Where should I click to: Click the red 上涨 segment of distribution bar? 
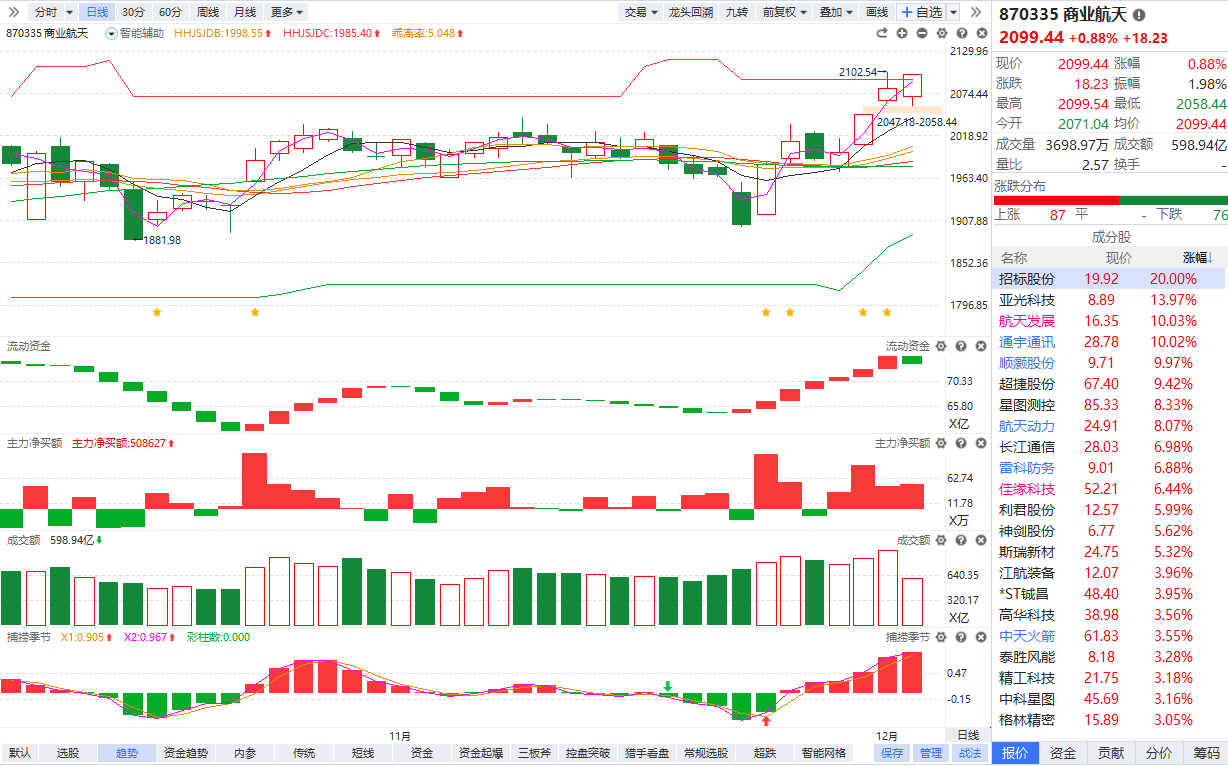coord(1056,200)
